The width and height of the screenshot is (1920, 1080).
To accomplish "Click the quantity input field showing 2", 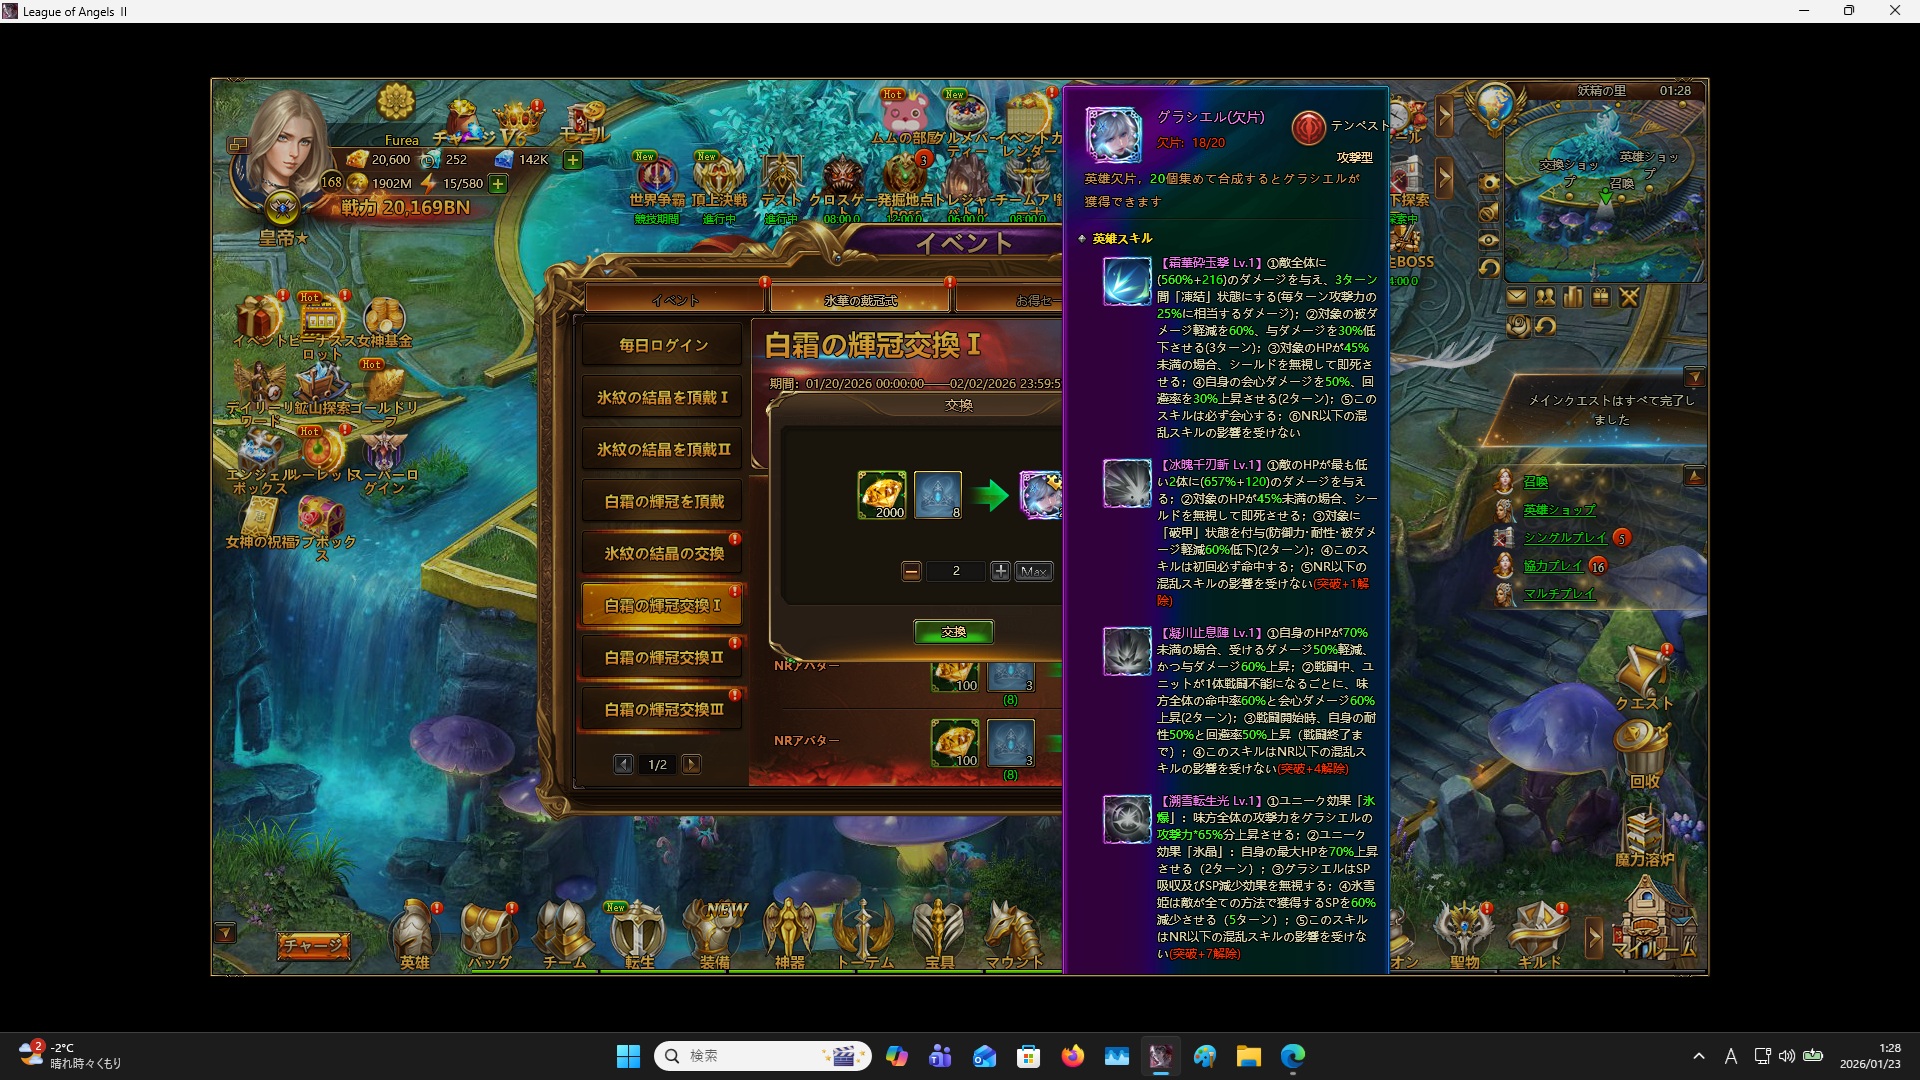I will 956,571.
